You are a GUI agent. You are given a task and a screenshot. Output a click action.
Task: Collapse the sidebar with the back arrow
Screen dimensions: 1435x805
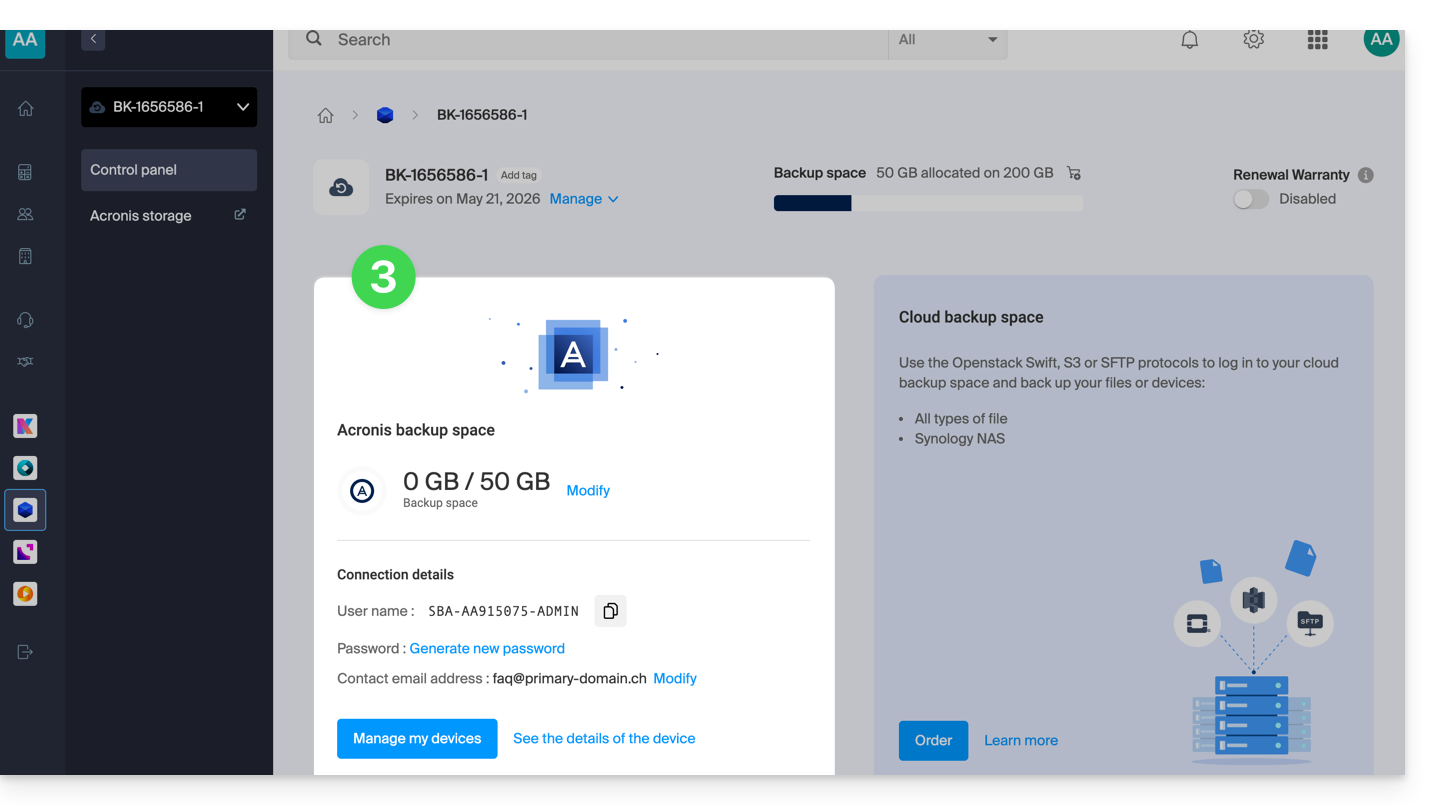93,39
